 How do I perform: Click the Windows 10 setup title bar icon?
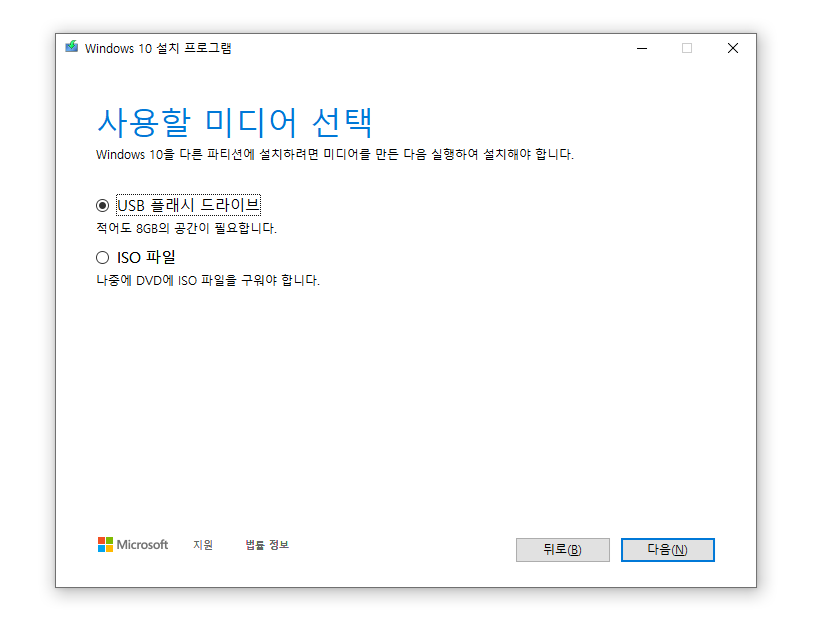coord(72,47)
